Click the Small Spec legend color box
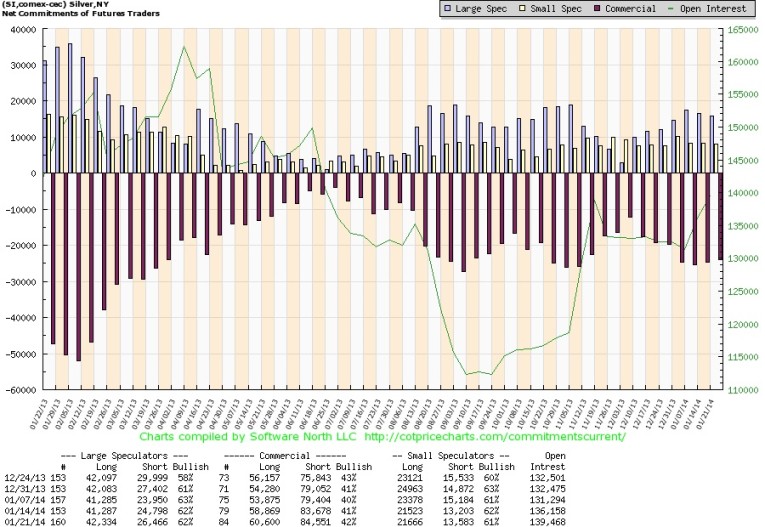Screen dimensions: 765x527 click(x=519, y=9)
